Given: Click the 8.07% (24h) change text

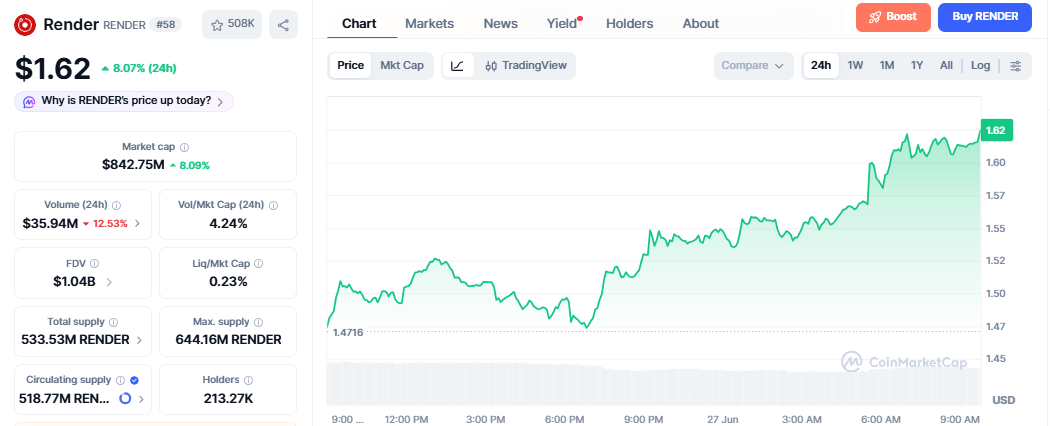Looking at the screenshot, I should (x=144, y=68).
